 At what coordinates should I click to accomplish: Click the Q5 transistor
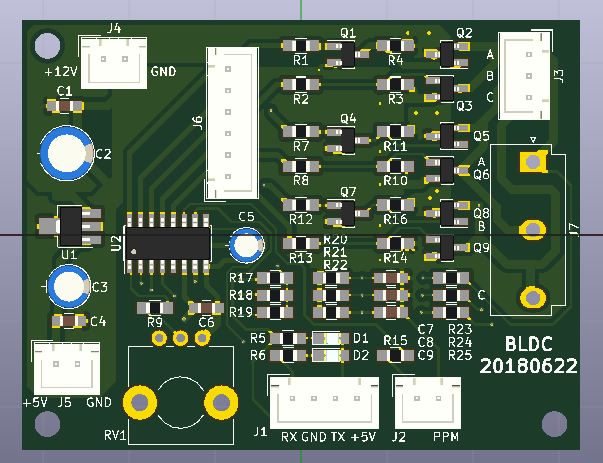pos(447,136)
